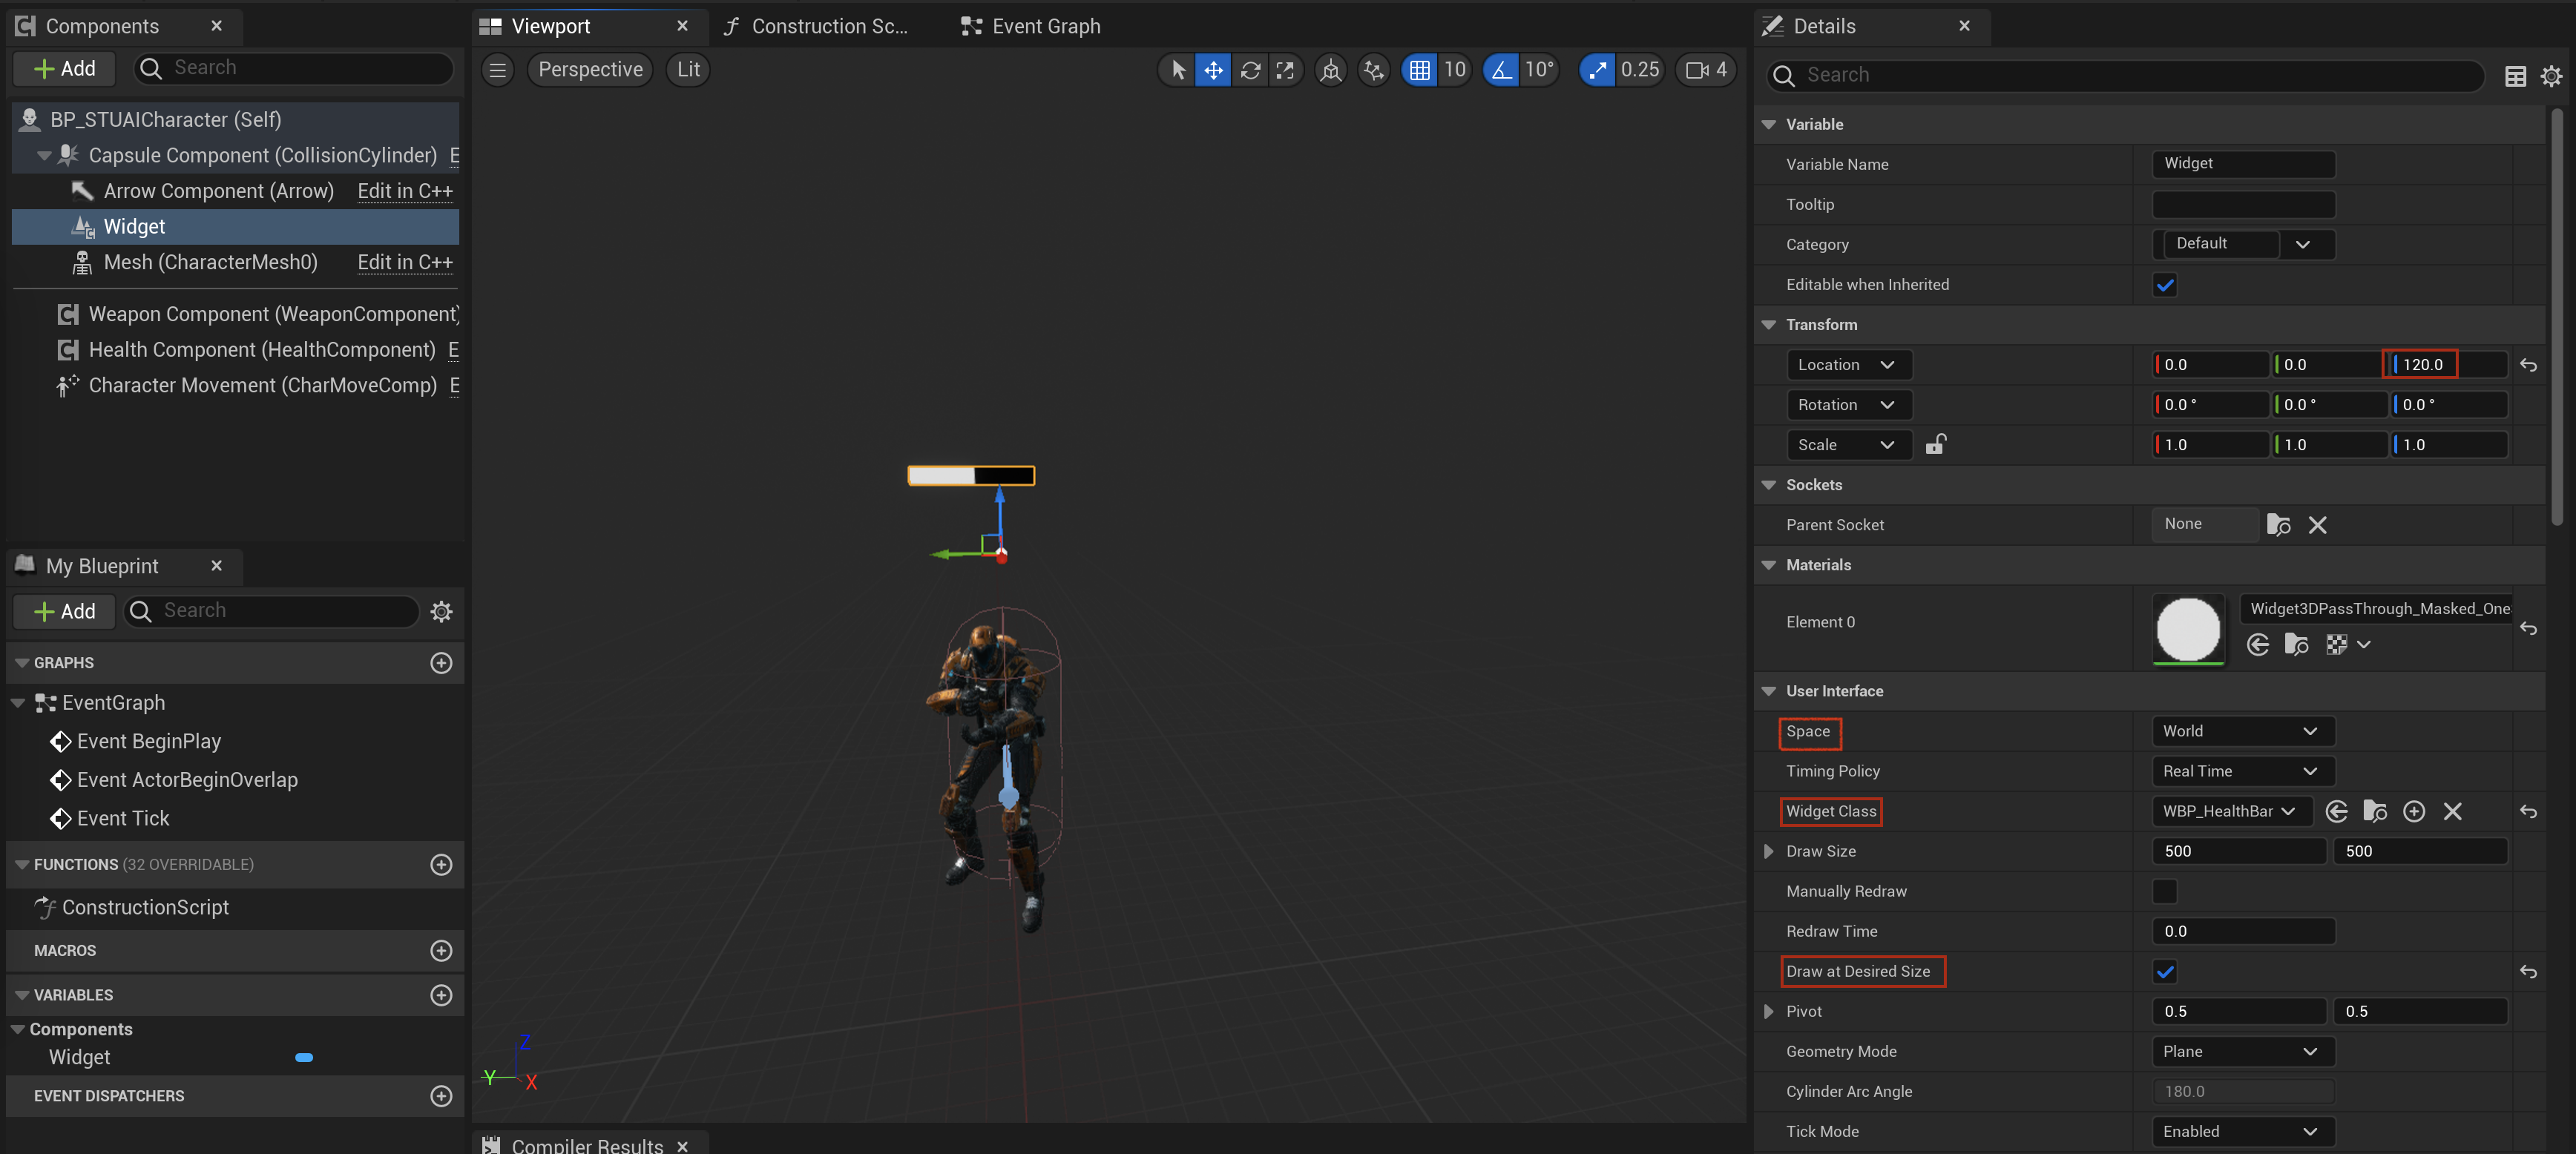The height and width of the screenshot is (1154, 2576).
Task: Open the camera speed setting
Action: [1706, 70]
